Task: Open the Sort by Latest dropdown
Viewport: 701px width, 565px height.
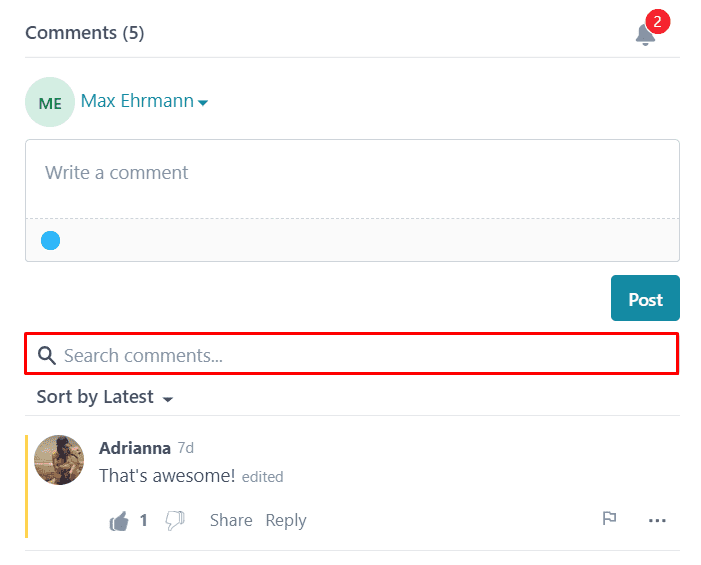Action: coord(104,397)
